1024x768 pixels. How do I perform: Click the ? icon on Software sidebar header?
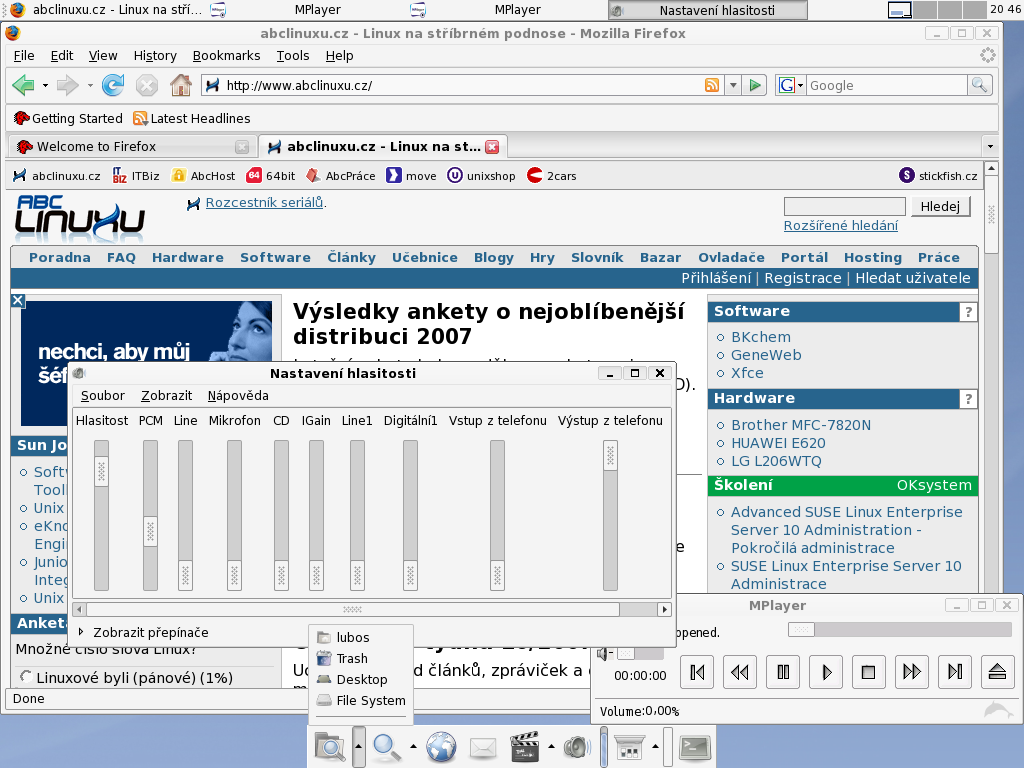point(968,312)
